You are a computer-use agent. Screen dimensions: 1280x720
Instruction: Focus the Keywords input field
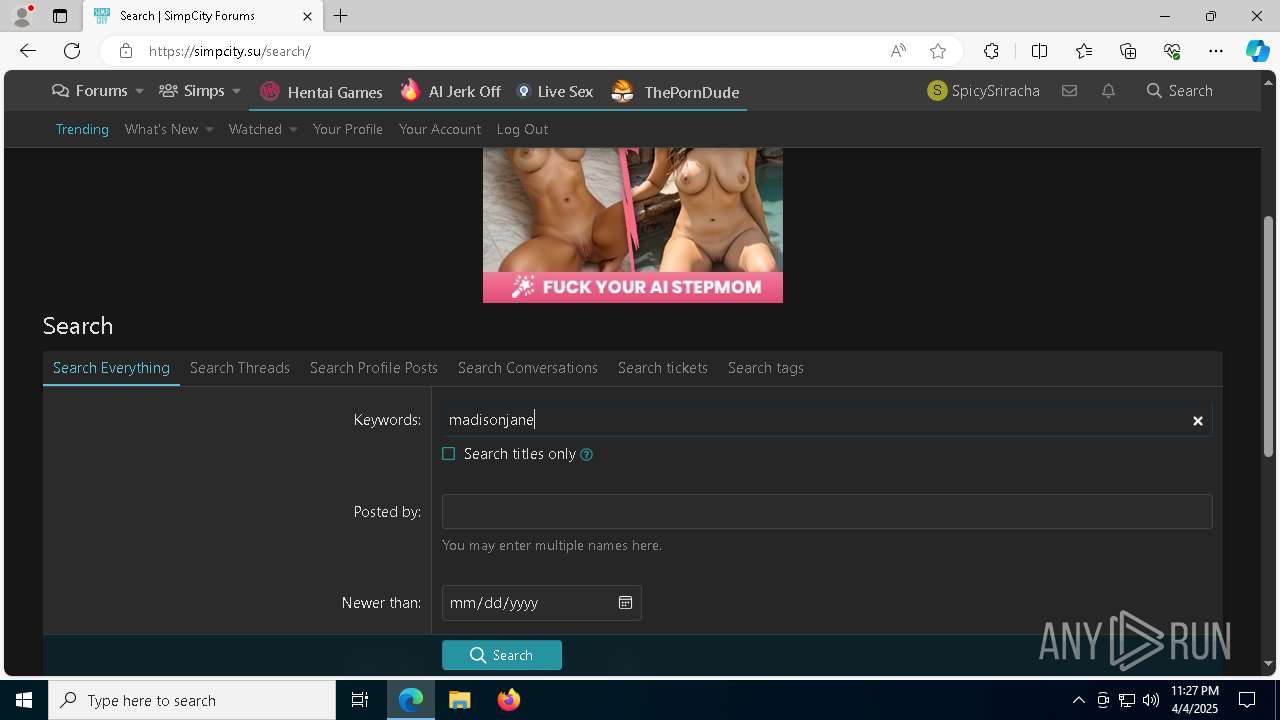click(x=827, y=420)
